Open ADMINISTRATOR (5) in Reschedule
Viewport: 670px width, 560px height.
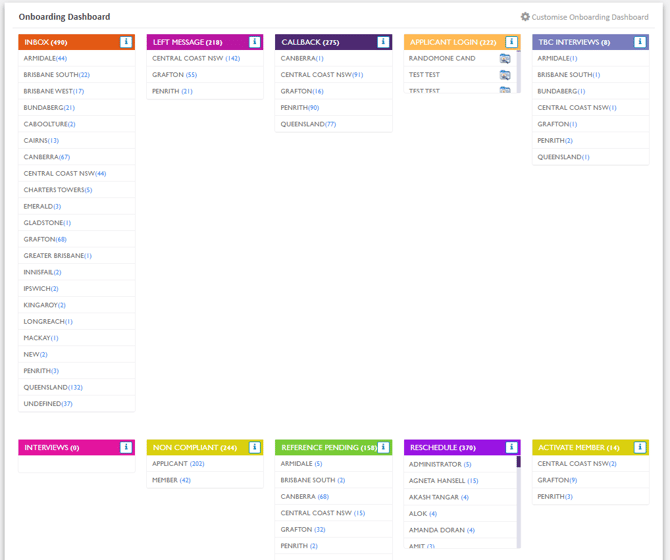tap(440, 464)
